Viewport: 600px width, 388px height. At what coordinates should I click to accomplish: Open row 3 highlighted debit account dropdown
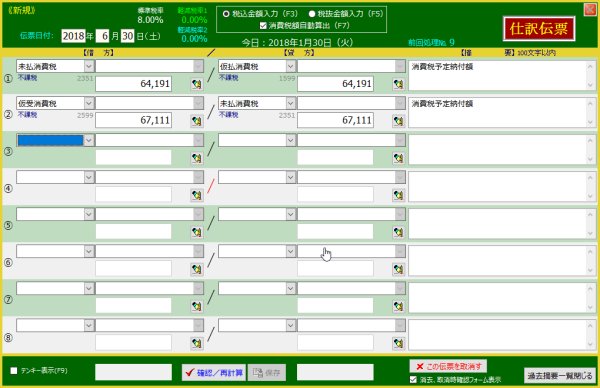(x=89, y=140)
